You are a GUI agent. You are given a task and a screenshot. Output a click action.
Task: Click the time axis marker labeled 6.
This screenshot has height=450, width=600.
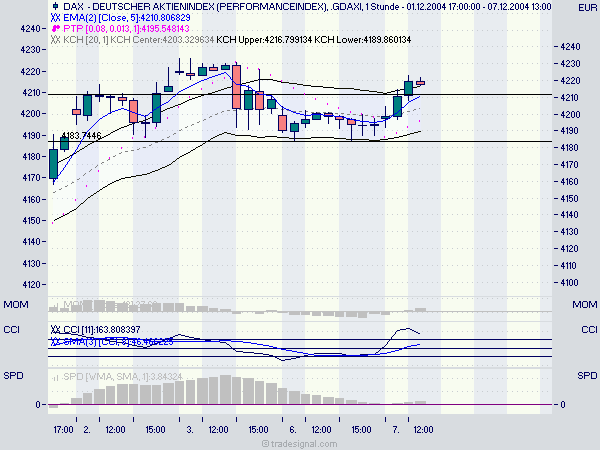293,430
